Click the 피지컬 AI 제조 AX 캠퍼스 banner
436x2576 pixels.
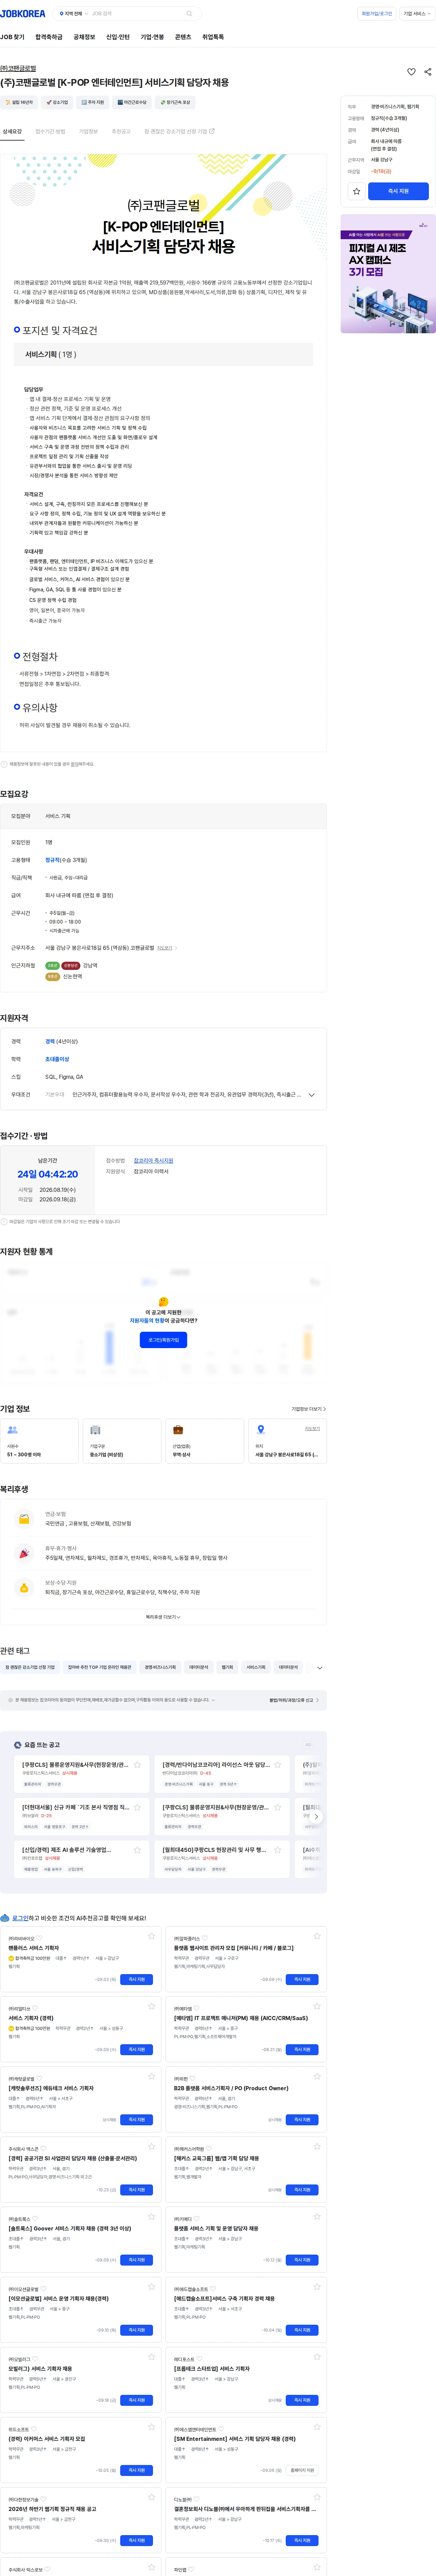click(x=388, y=274)
